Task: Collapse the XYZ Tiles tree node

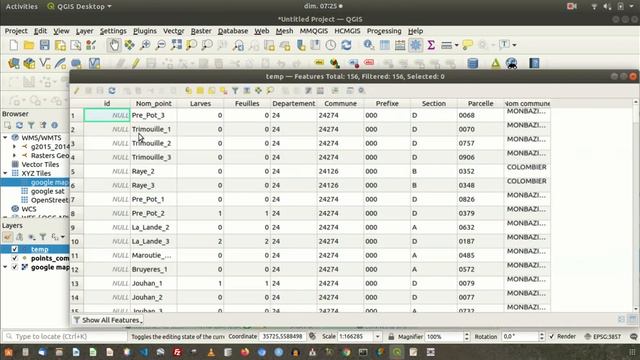Action: [x=5, y=173]
